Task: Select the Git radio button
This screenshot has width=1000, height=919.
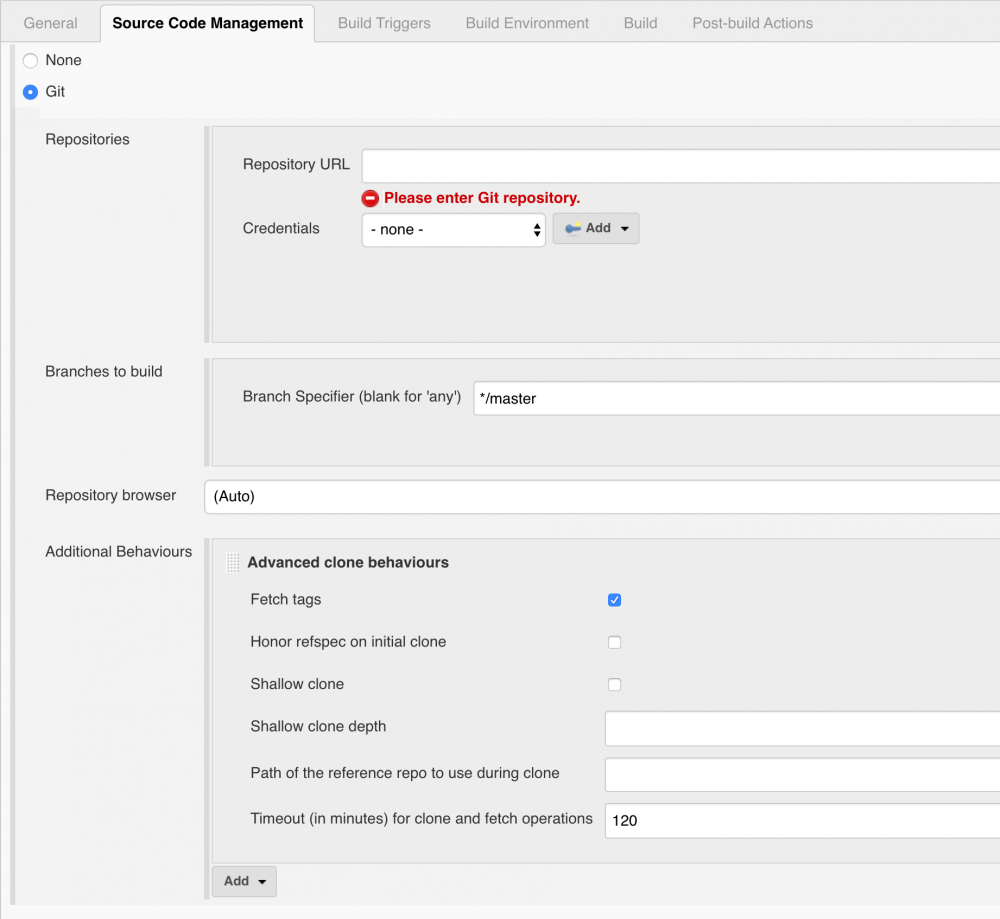Action: tap(30, 92)
